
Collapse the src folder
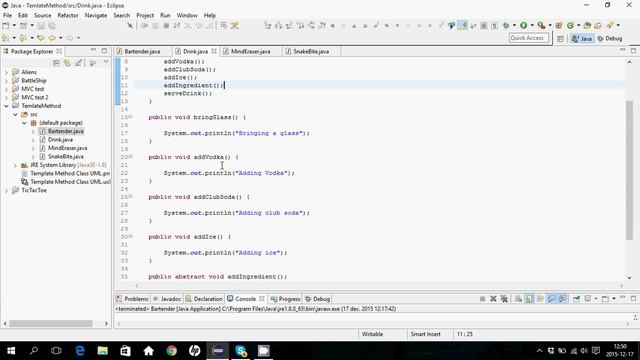tap(15, 114)
